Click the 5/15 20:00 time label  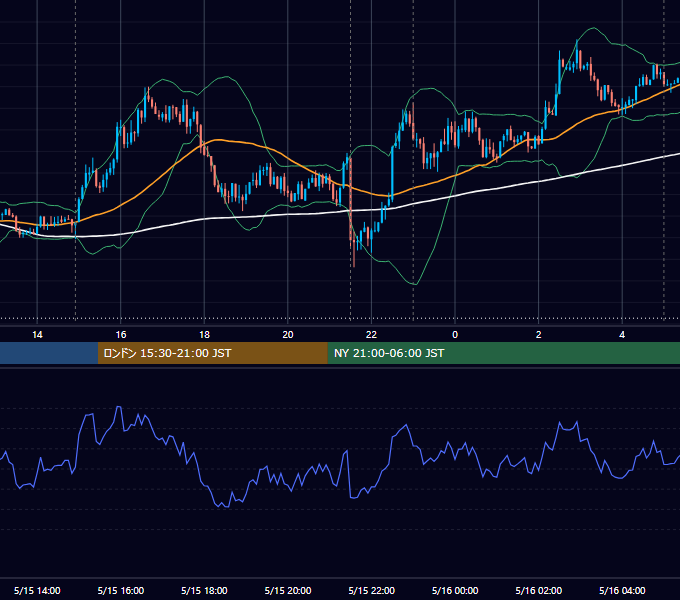pyautogui.click(x=288, y=590)
